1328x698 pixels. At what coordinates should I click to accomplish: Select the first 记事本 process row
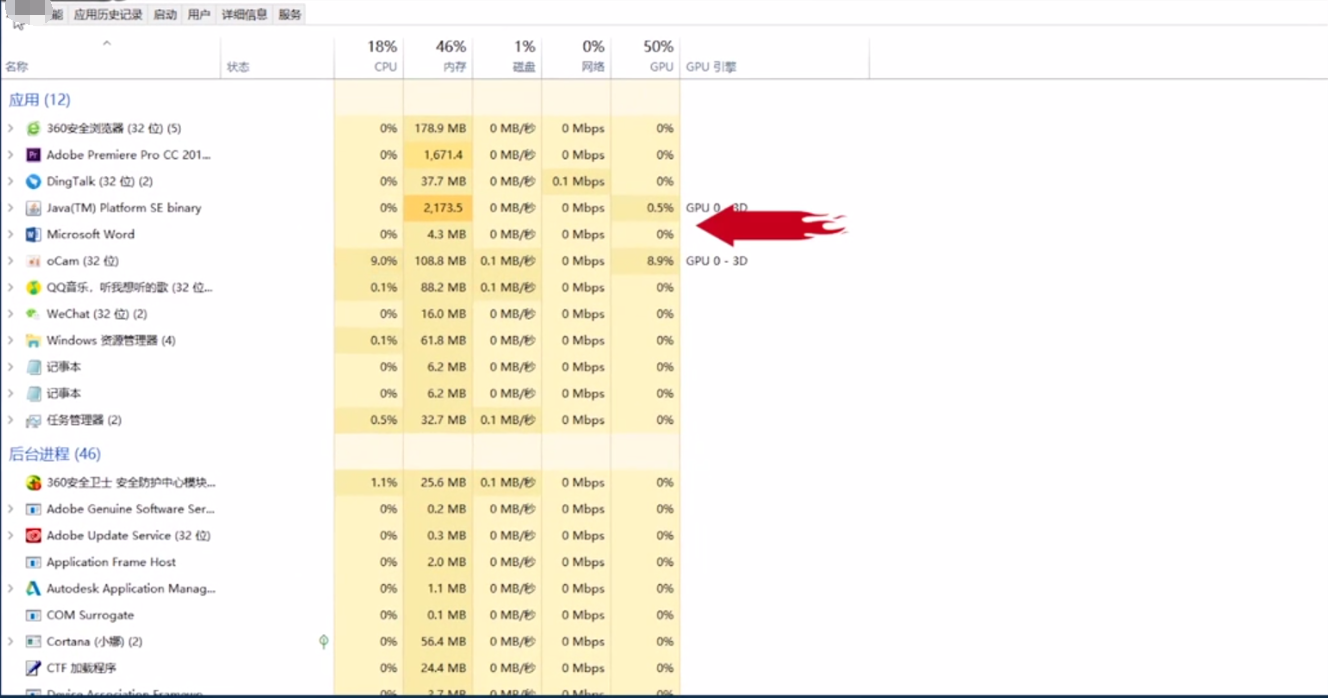[x=340, y=367]
